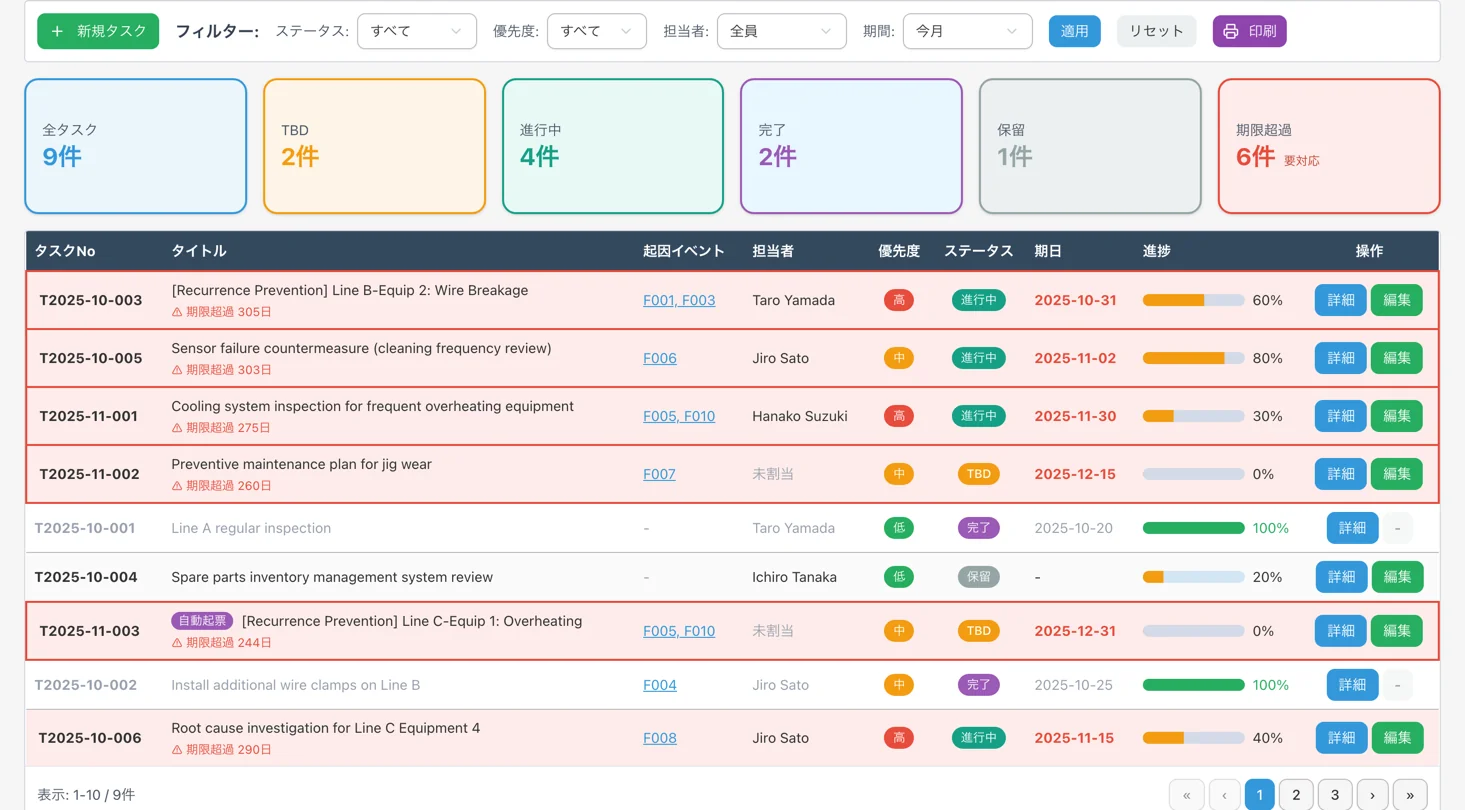
Task: Click the 高 priority badge on T2025-10-003
Action: coord(898,300)
